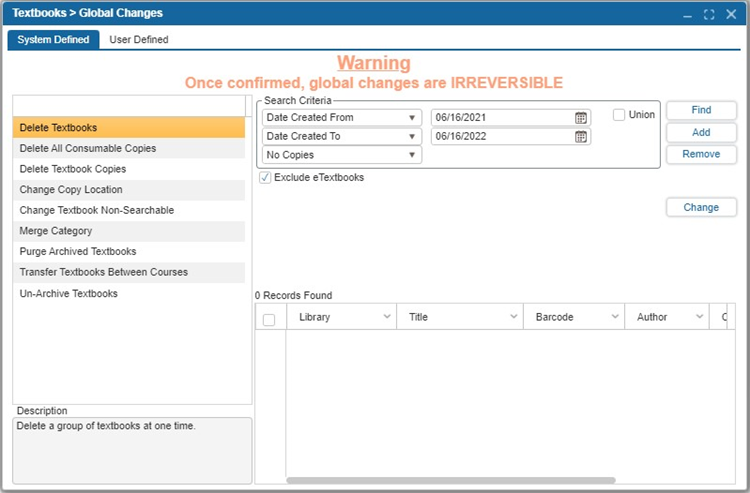This screenshot has height=493, width=750.
Task: Close the Global Changes window
Action: click(x=731, y=14)
